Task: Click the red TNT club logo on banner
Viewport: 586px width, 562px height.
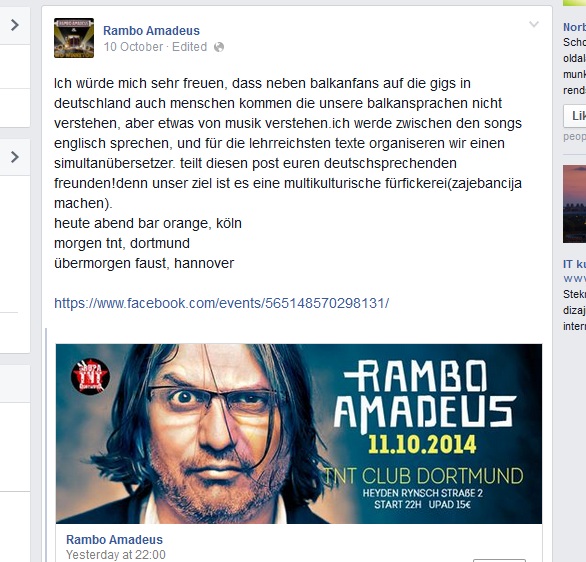Action: tap(90, 377)
